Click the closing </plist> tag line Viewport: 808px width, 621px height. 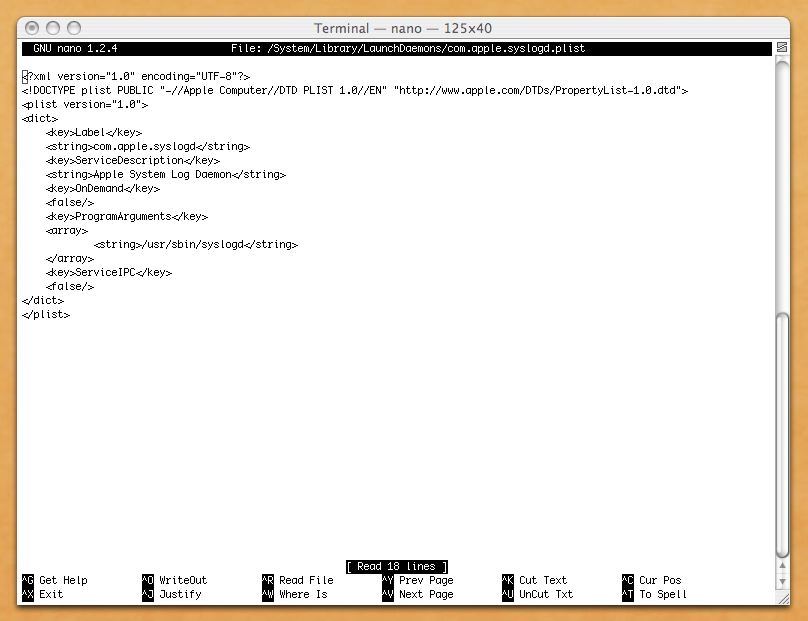(46, 314)
